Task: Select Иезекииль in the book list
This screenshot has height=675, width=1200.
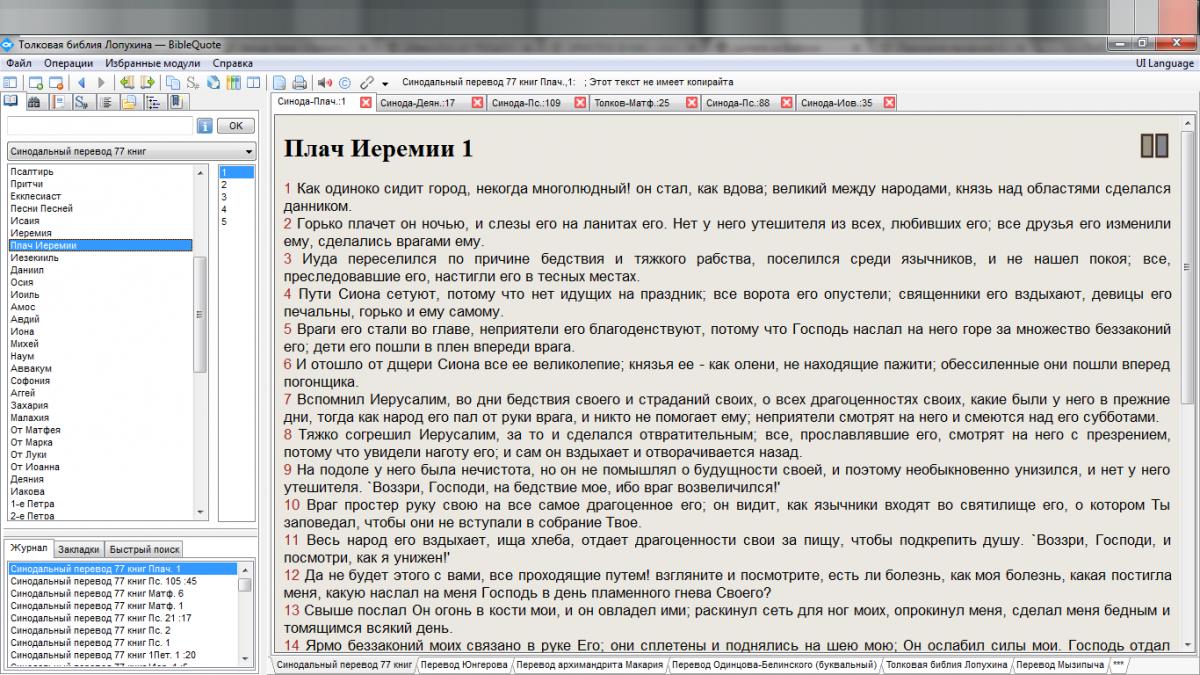Action: tap(34, 257)
